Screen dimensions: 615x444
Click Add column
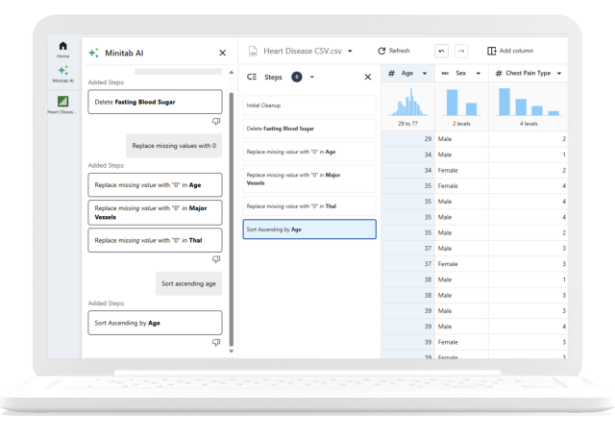pyautogui.click(x=510, y=51)
